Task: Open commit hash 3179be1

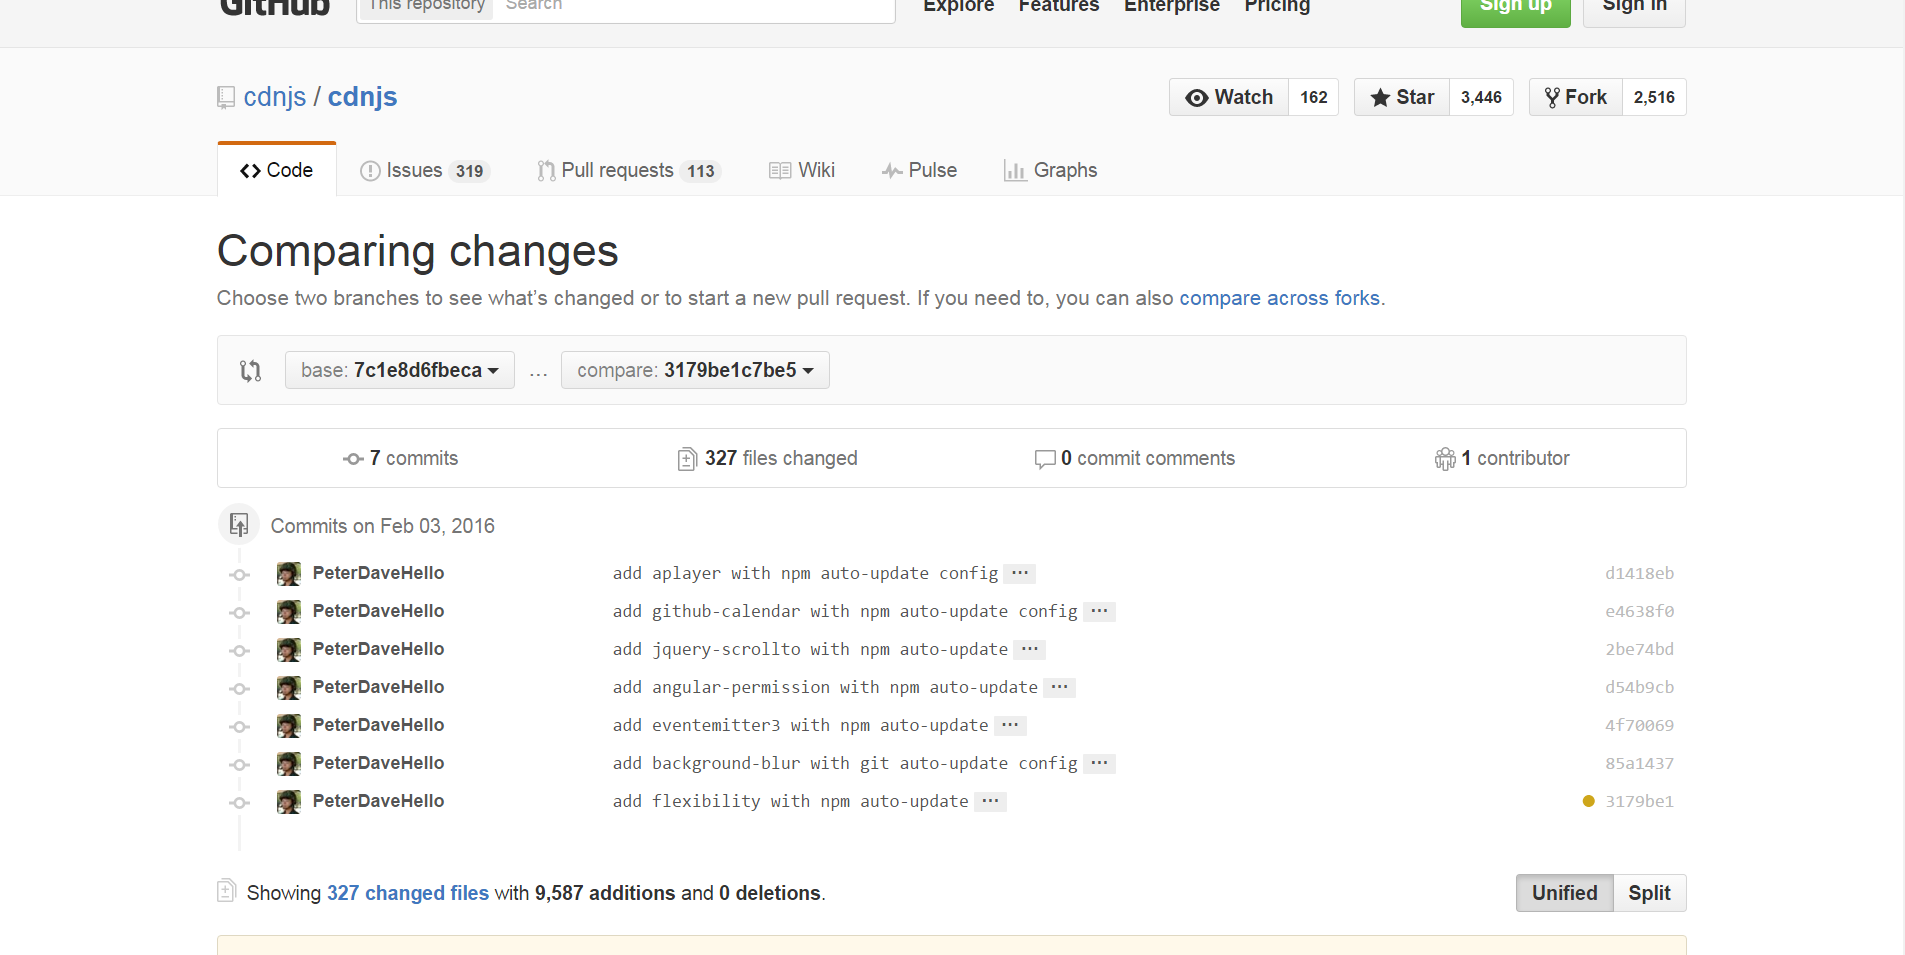Action: tap(1639, 801)
